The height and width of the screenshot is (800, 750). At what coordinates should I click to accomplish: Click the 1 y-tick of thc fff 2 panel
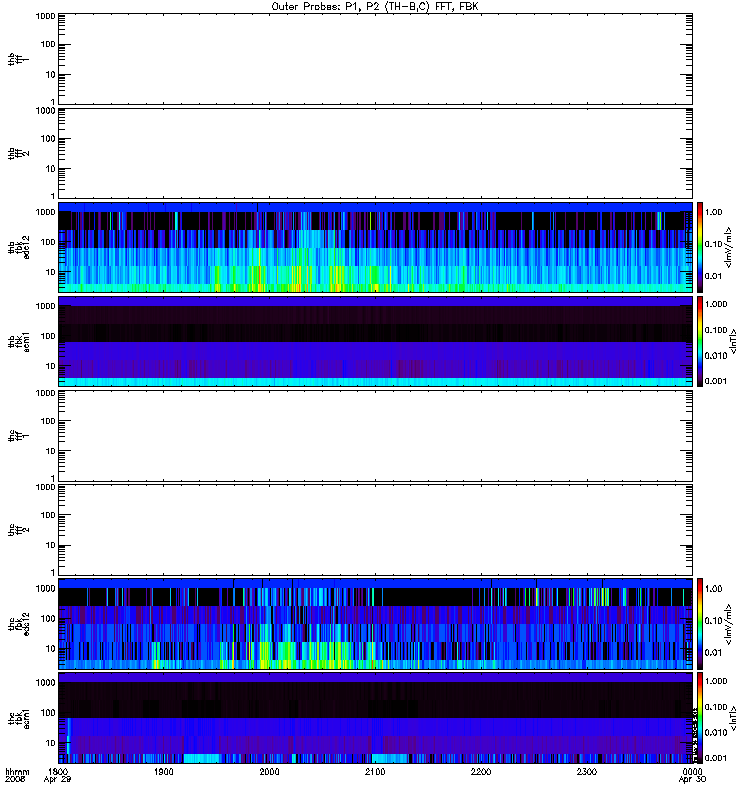53,572
